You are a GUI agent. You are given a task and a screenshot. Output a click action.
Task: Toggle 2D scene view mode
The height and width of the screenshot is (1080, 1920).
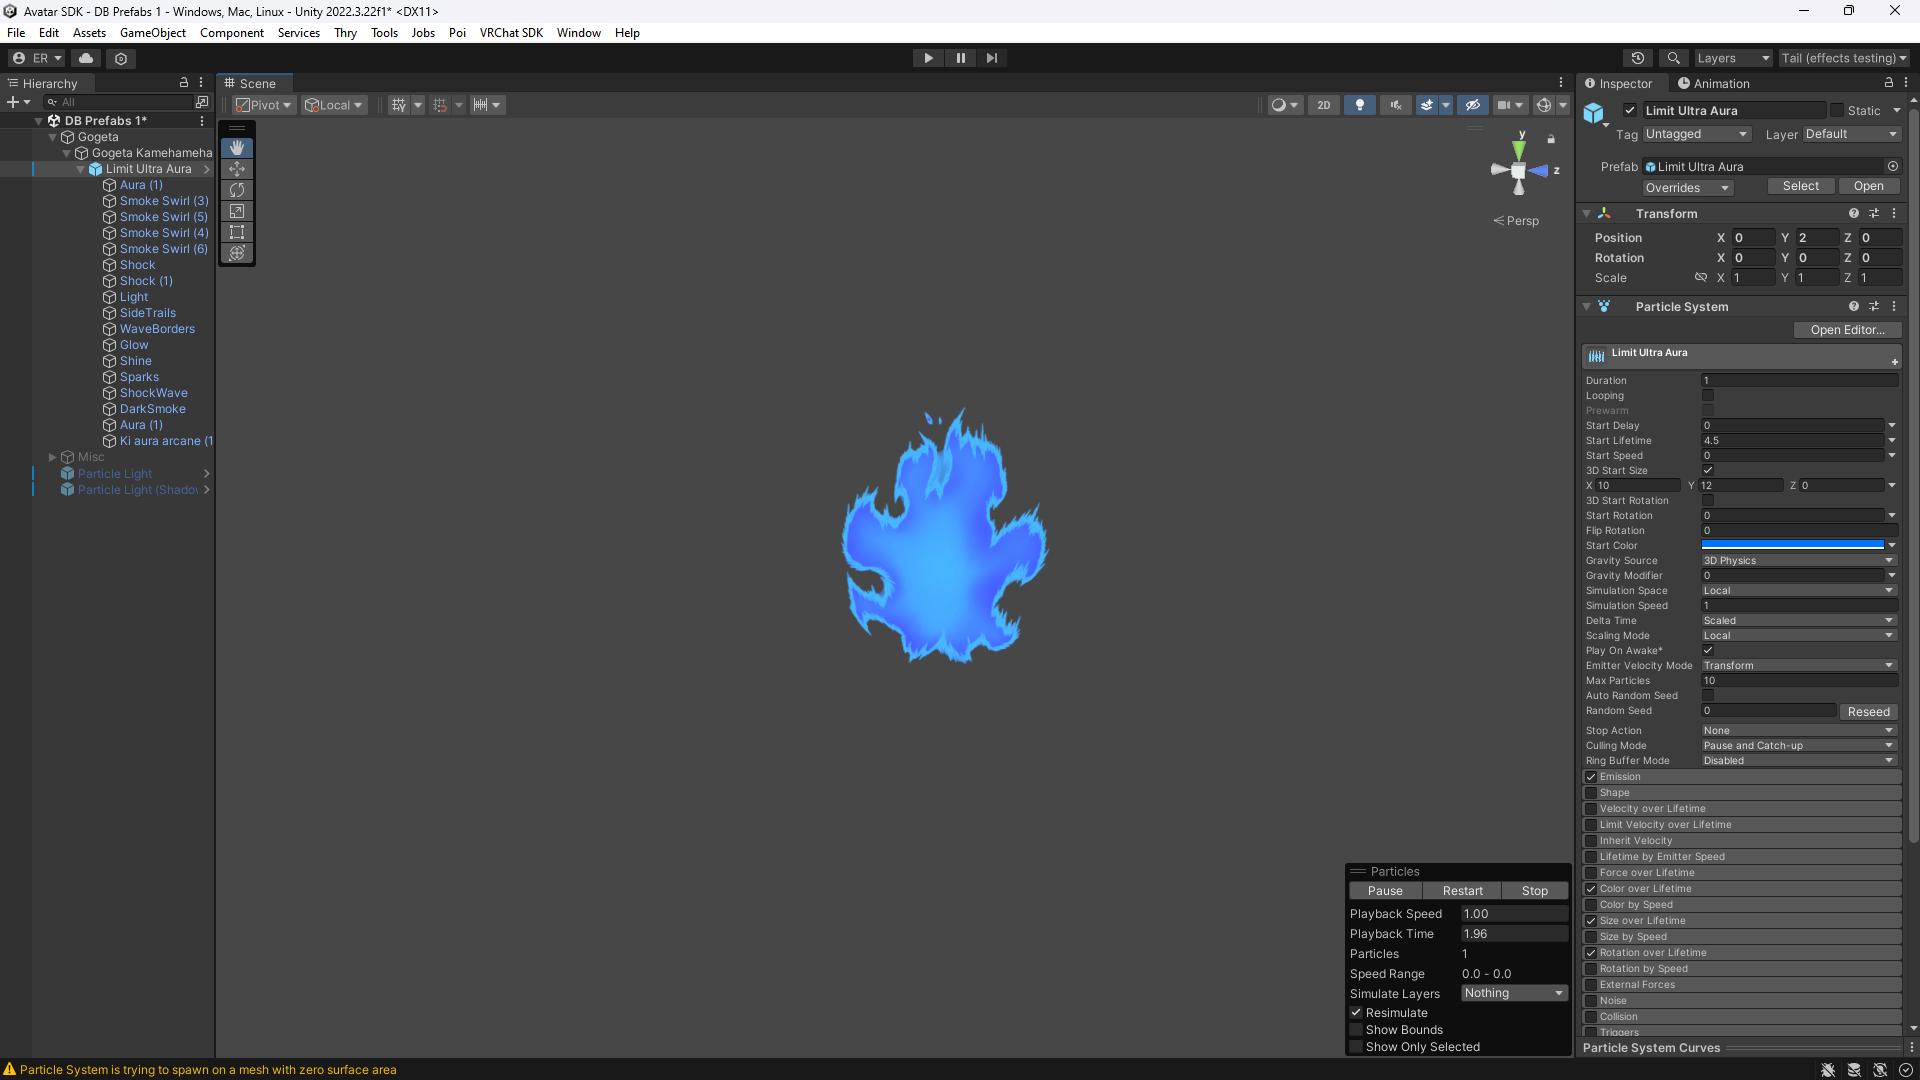1323,105
